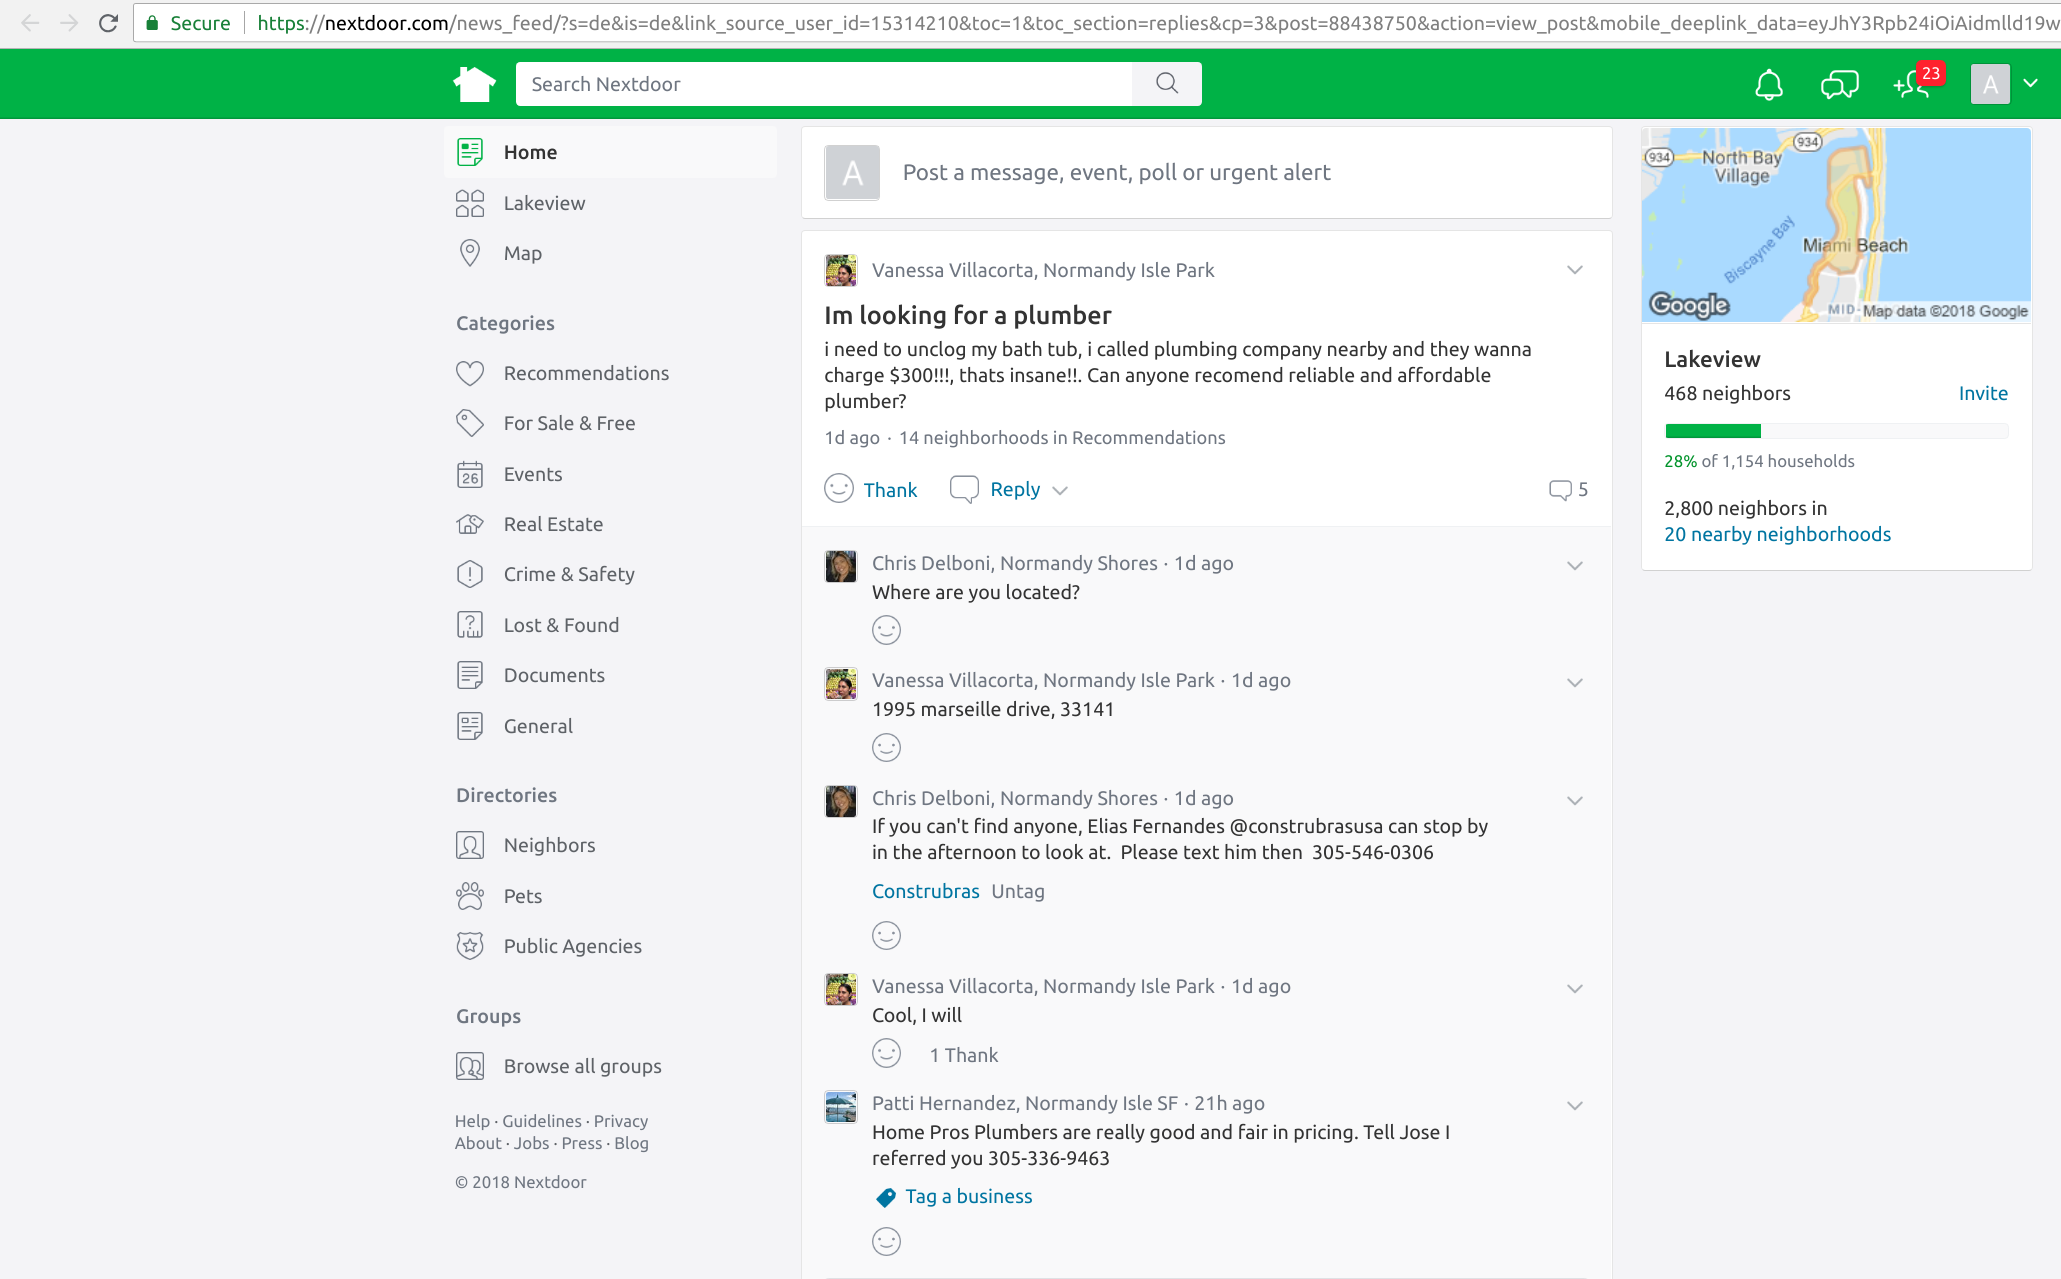Open browser page reload icon
2061x1279 pixels.
tap(108, 23)
